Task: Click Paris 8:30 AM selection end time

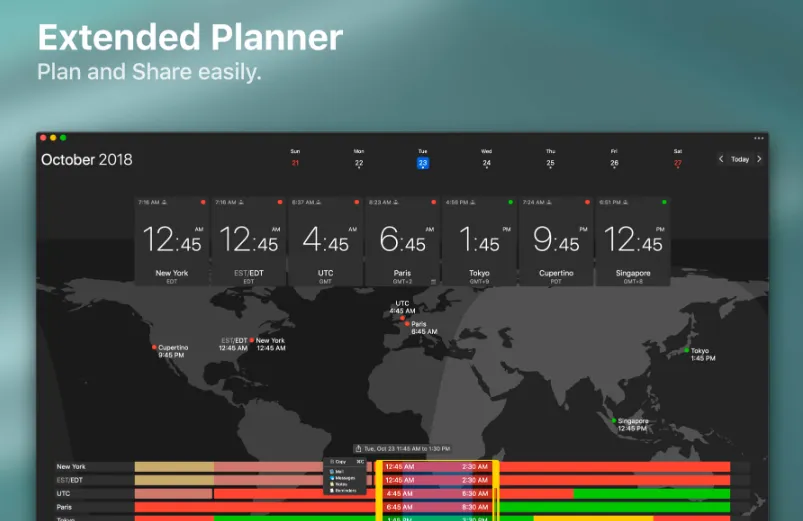Action: [x=475, y=507]
